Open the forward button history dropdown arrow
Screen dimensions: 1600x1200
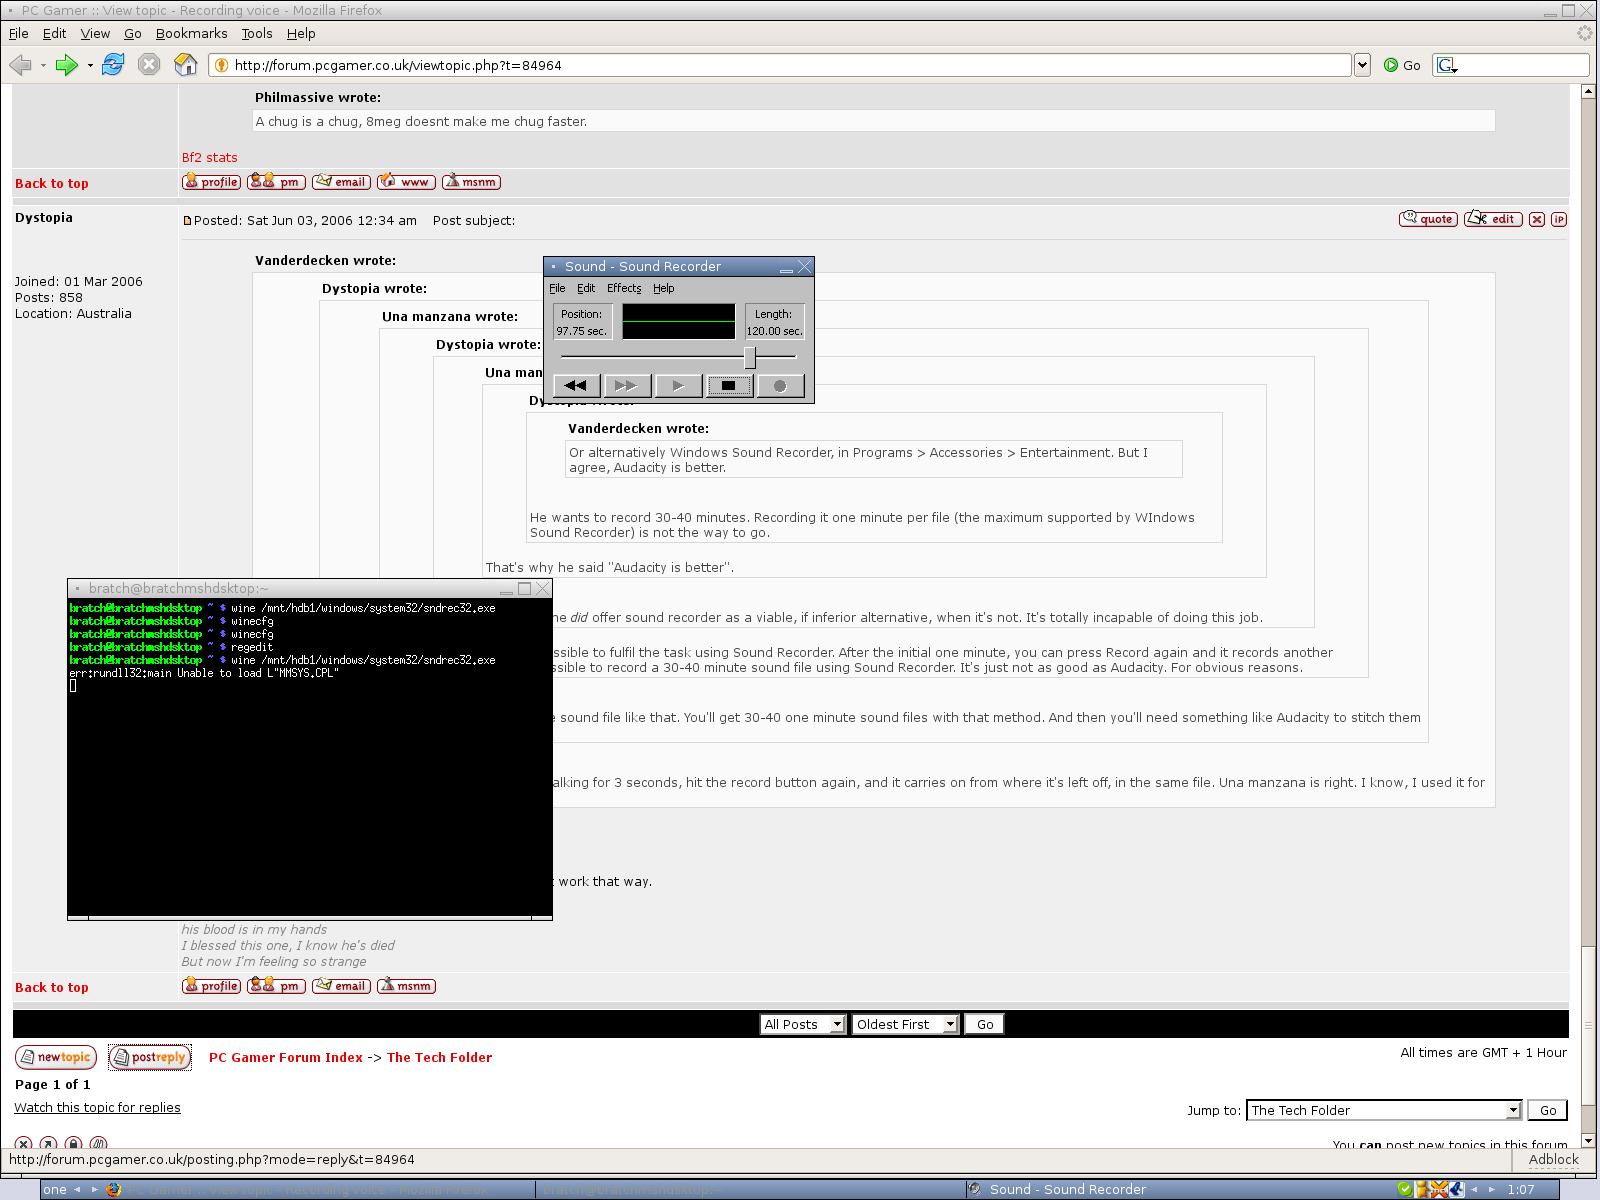pos(90,66)
